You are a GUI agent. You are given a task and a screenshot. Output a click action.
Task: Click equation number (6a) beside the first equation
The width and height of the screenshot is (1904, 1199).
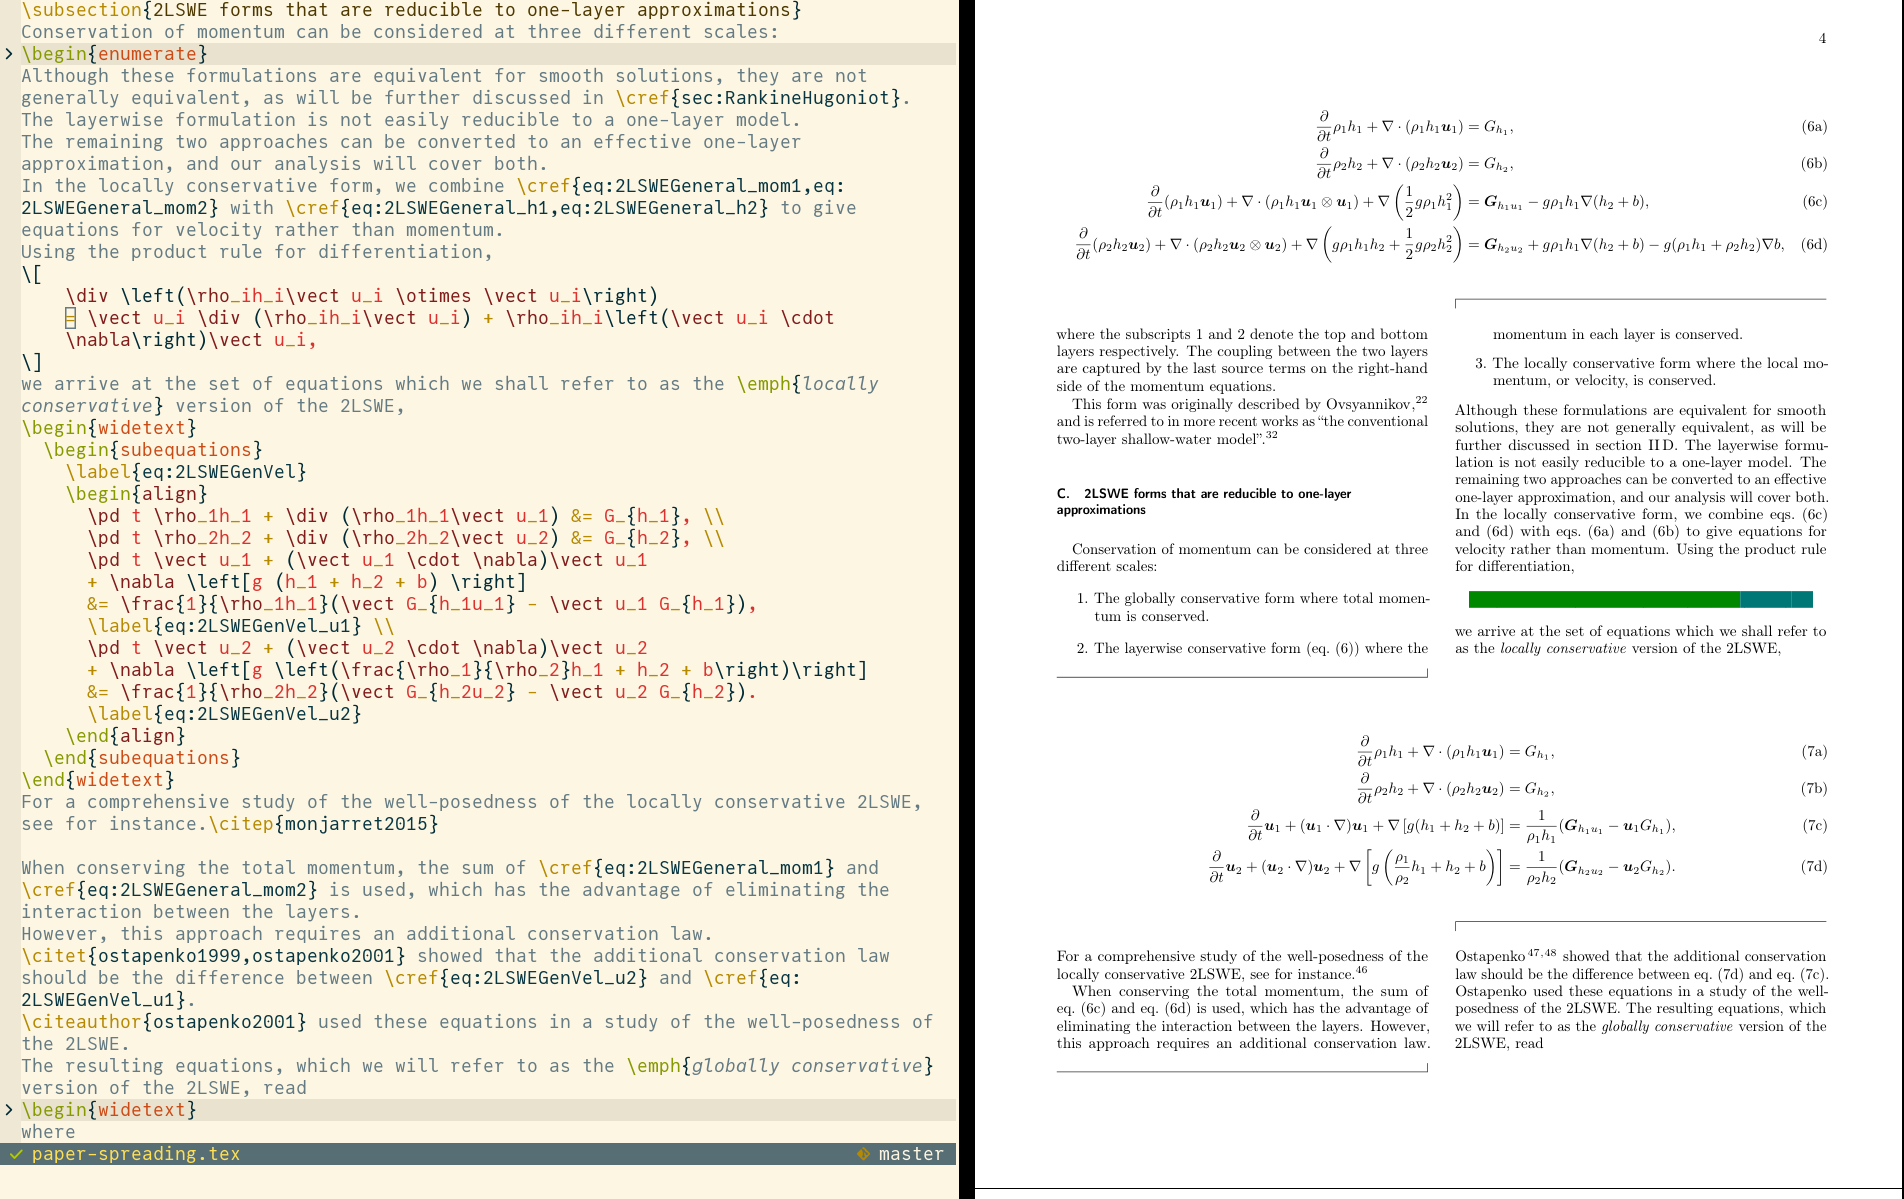pos(1814,126)
